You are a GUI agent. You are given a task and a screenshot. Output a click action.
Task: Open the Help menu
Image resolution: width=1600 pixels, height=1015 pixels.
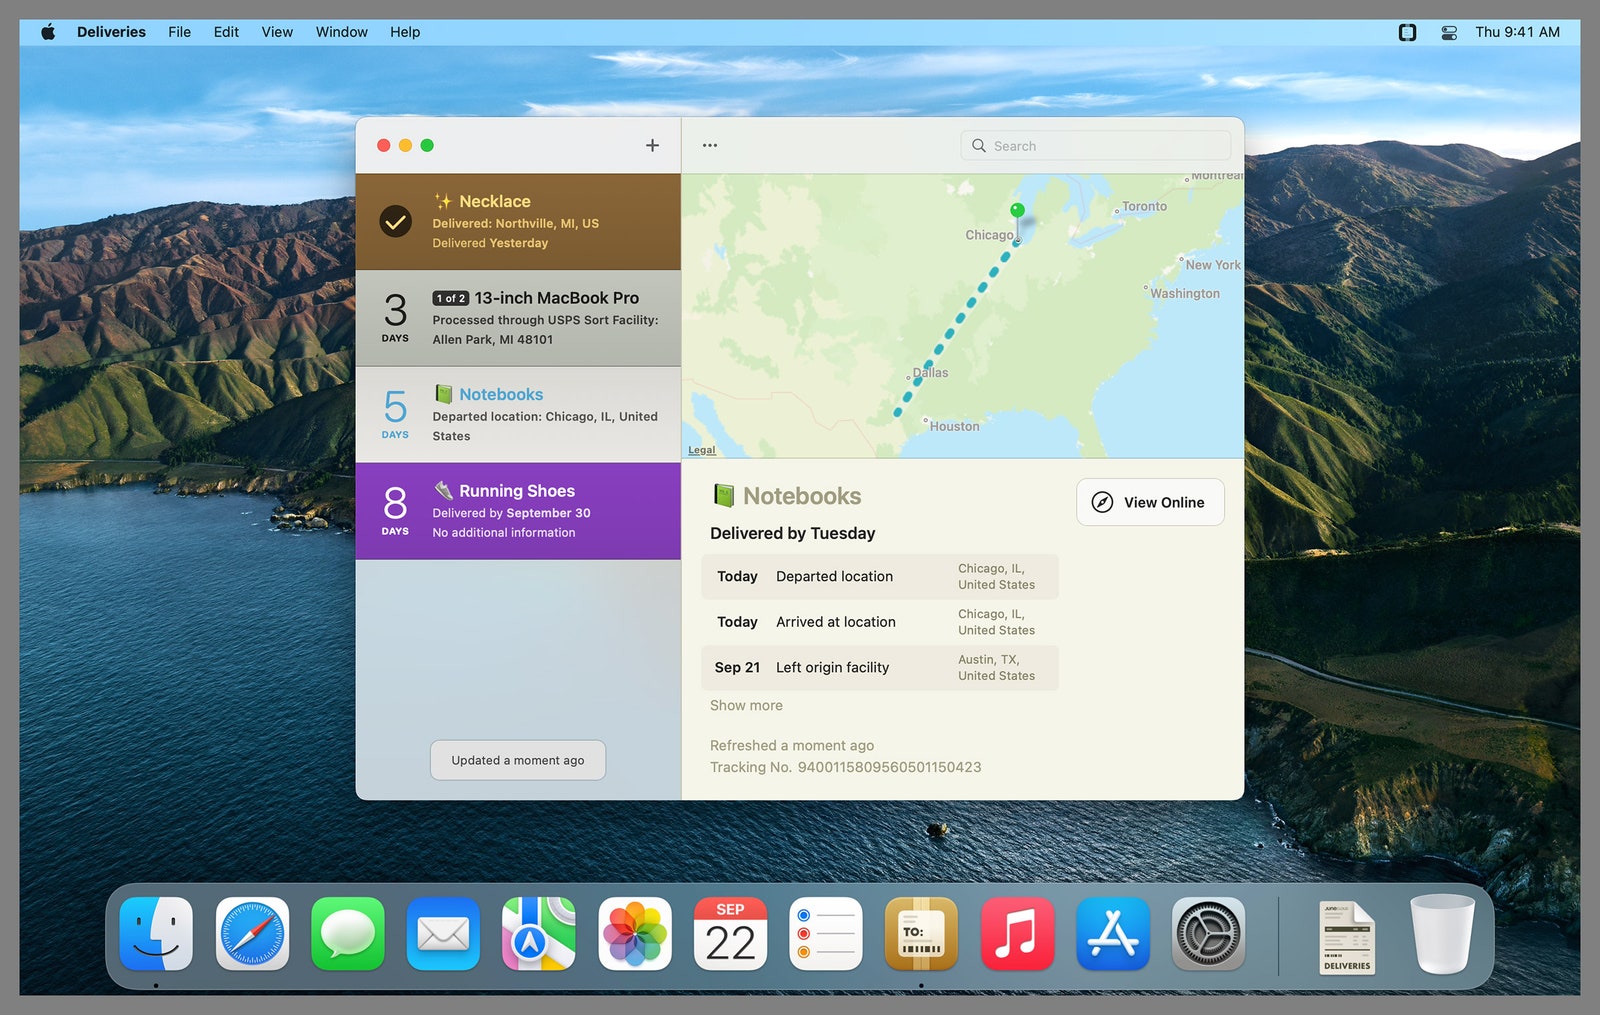click(405, 32)
